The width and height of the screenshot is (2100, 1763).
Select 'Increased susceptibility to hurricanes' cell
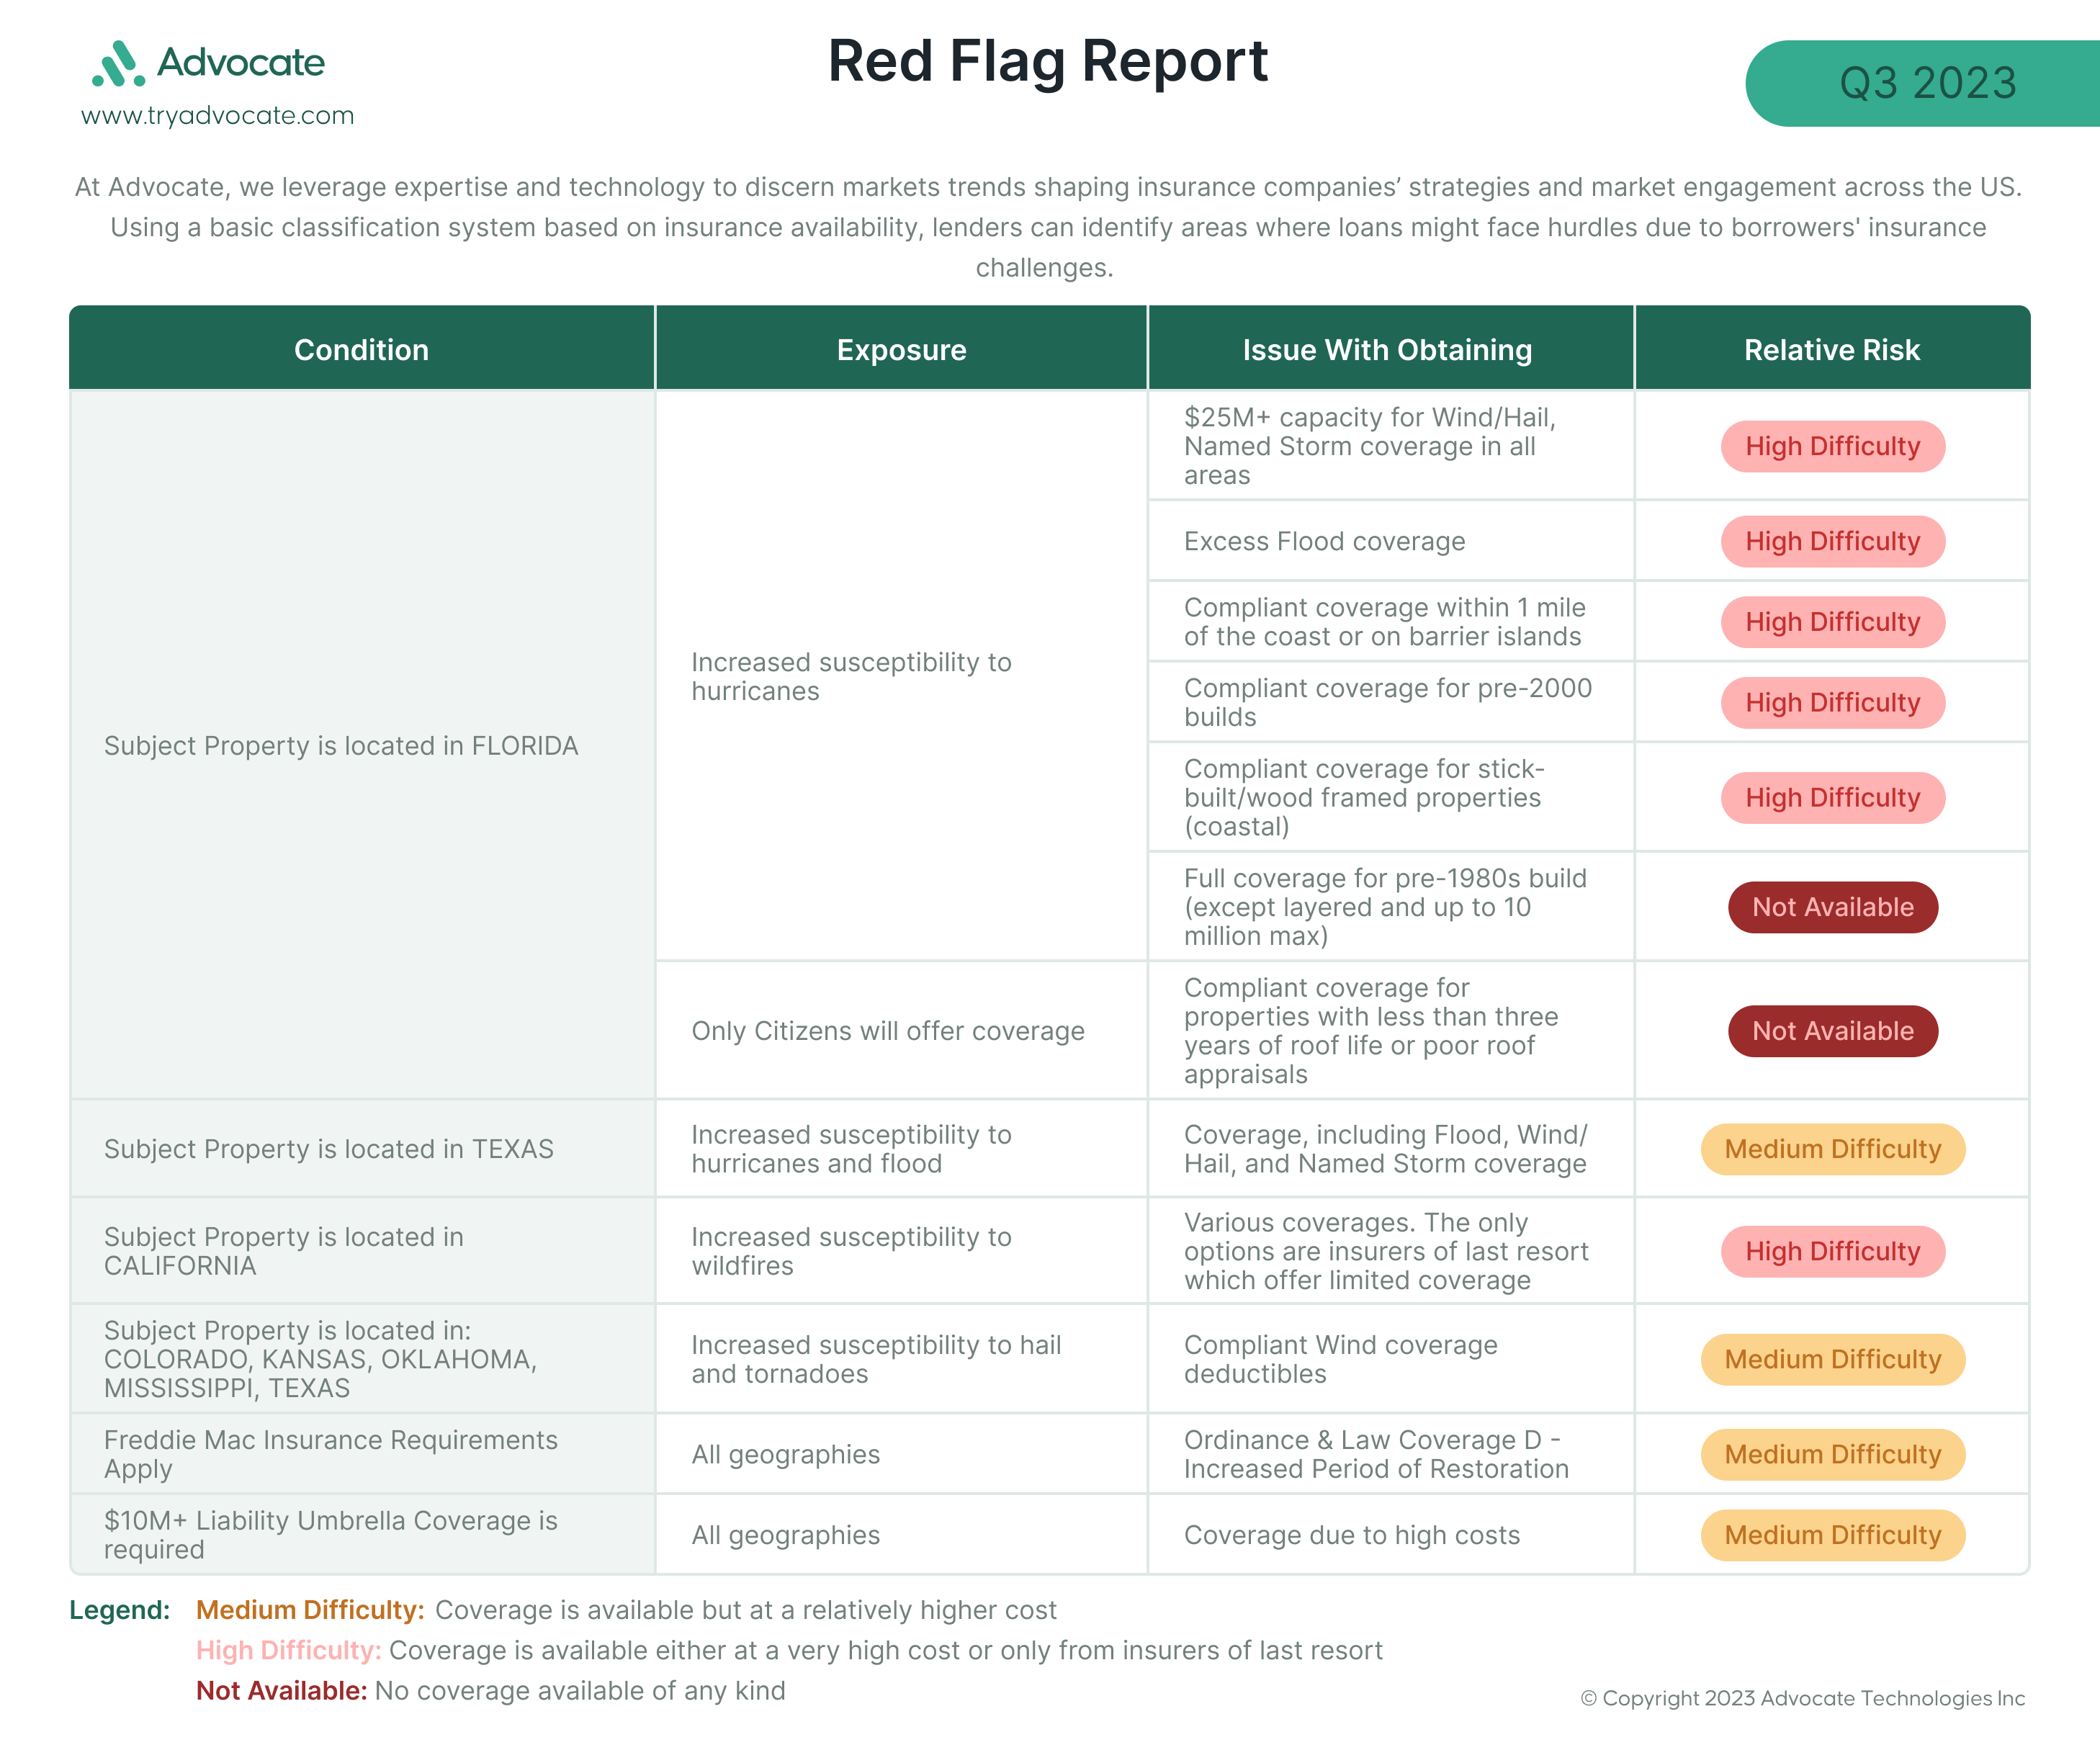tap(901, 676)
